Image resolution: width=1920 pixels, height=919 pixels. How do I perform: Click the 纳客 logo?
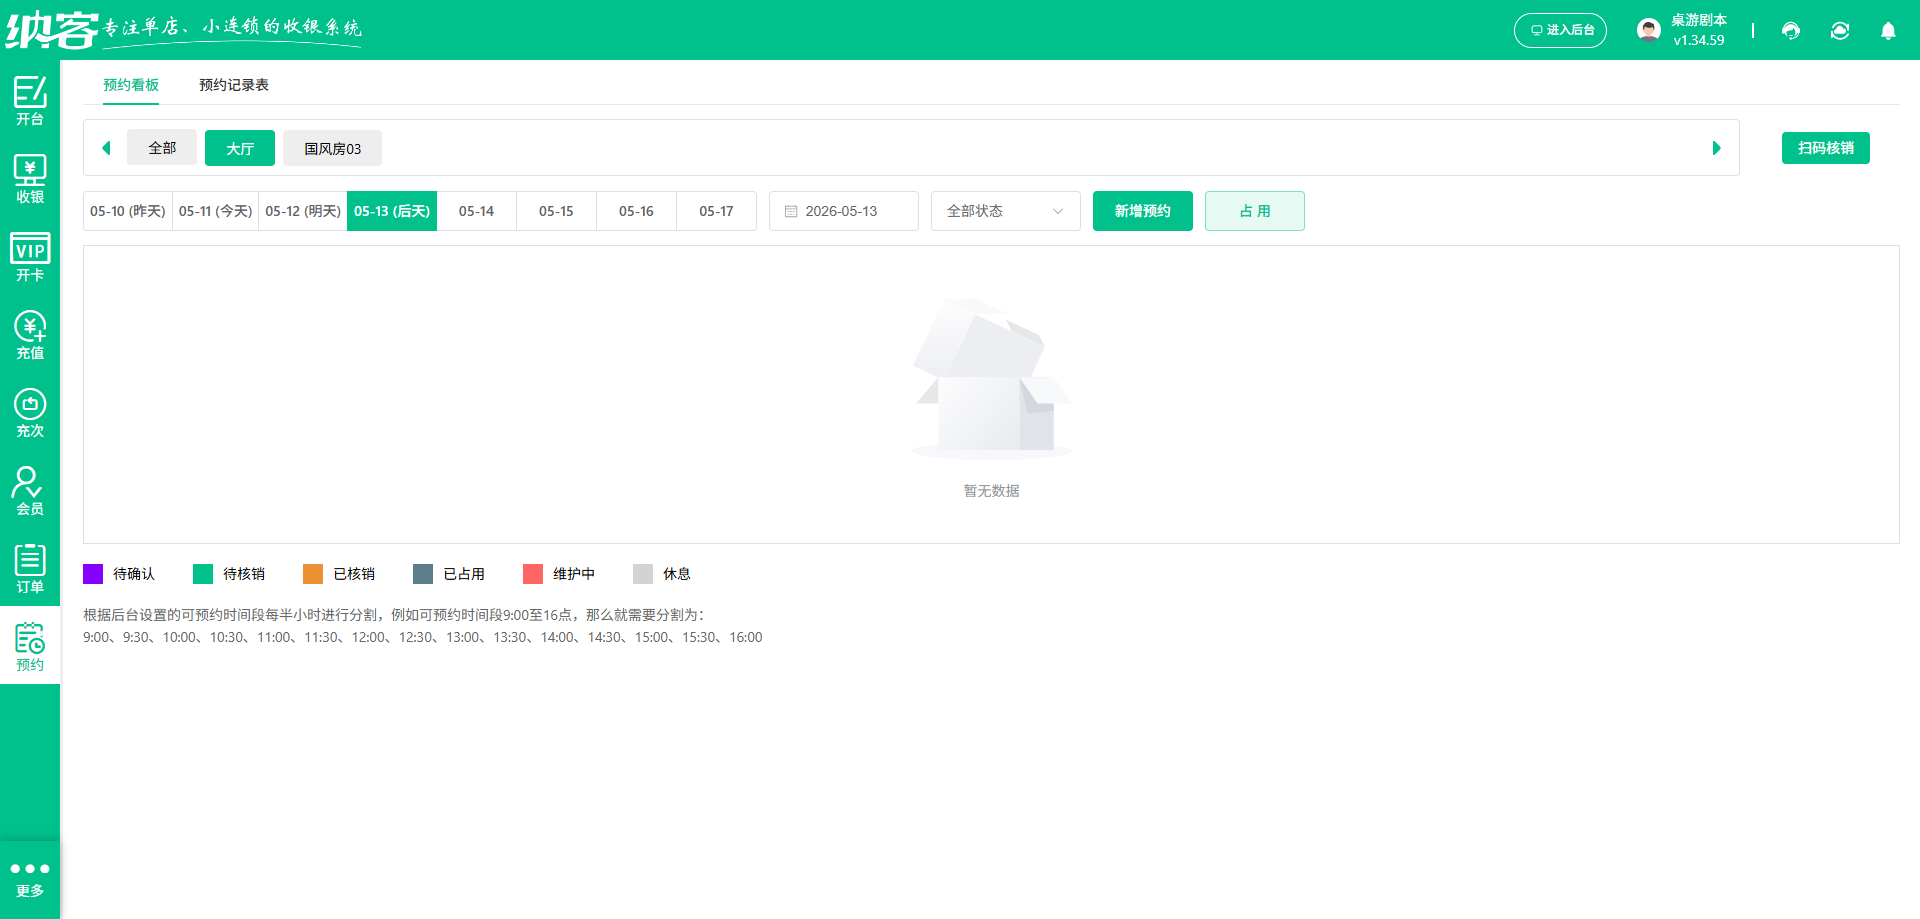52,30
